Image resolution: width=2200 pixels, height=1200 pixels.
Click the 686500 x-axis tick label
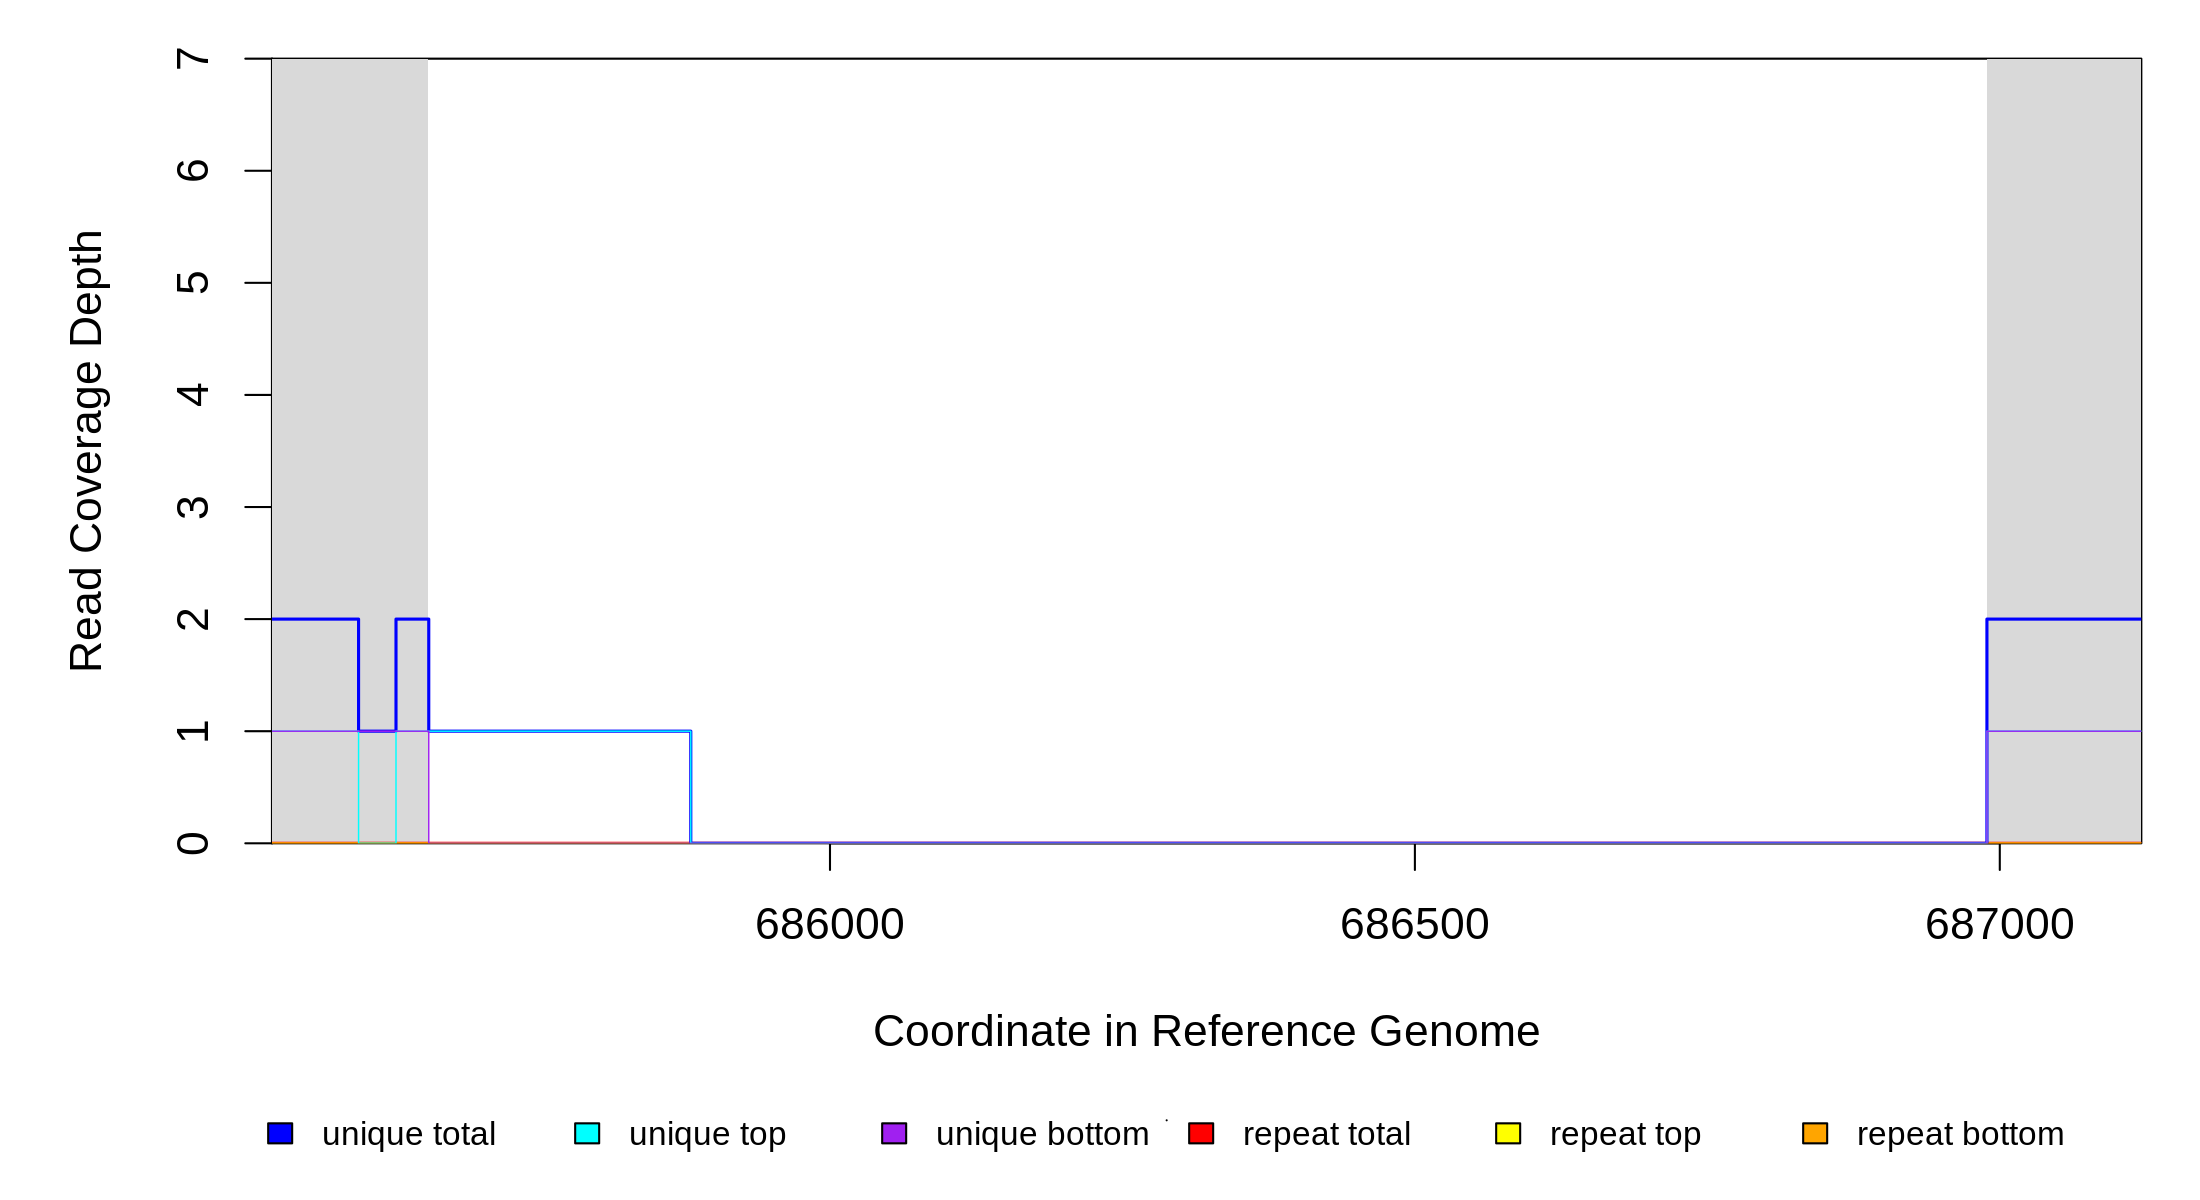1414,925
